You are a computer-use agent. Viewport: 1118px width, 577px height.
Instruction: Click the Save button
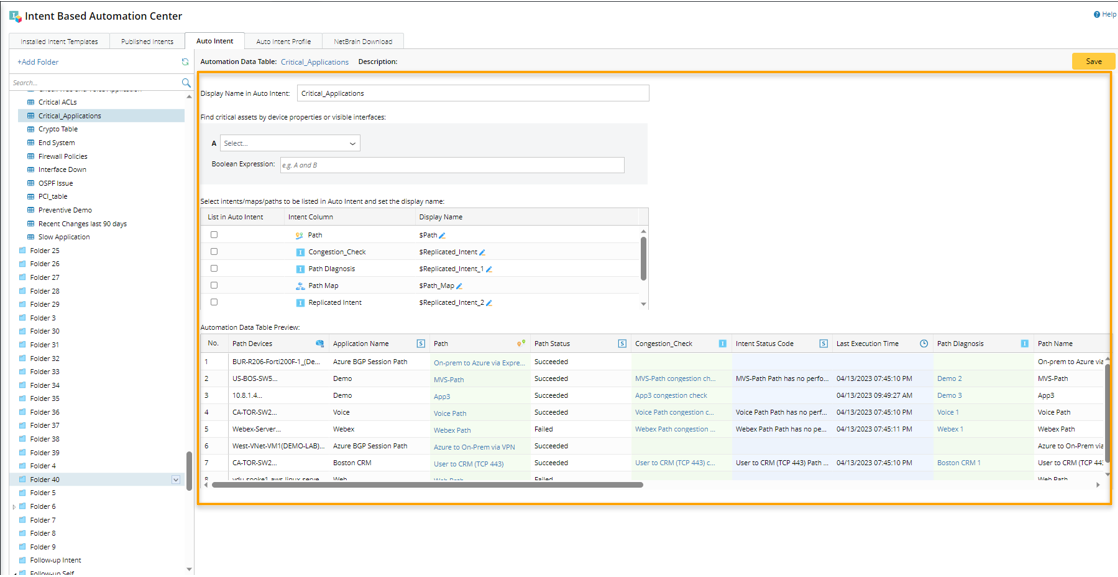tap(1093, 61)
